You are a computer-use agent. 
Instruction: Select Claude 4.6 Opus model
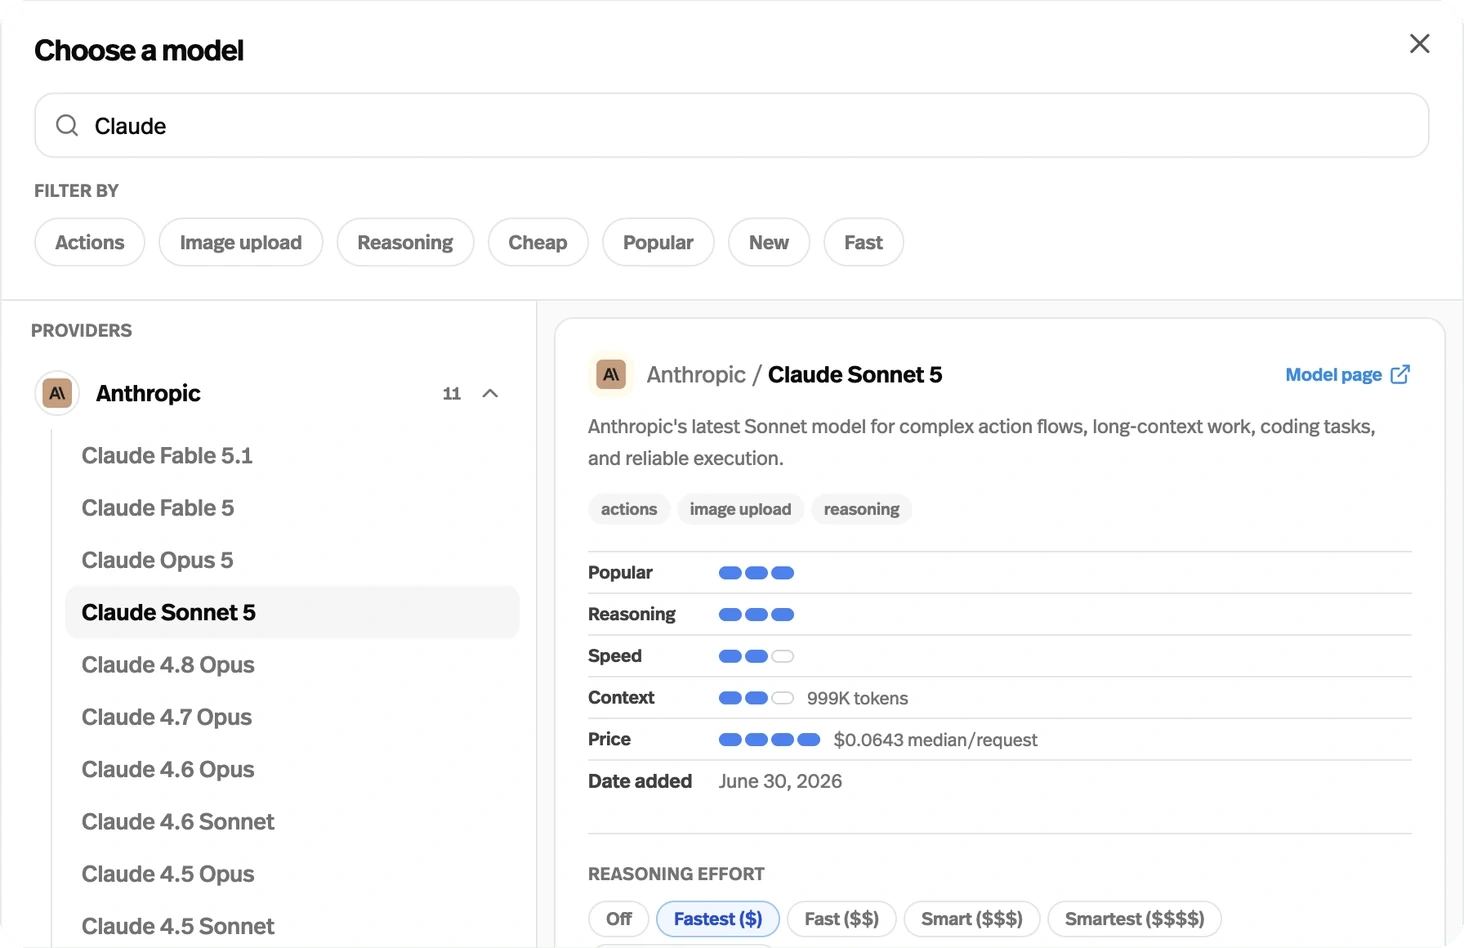(292, 769)
